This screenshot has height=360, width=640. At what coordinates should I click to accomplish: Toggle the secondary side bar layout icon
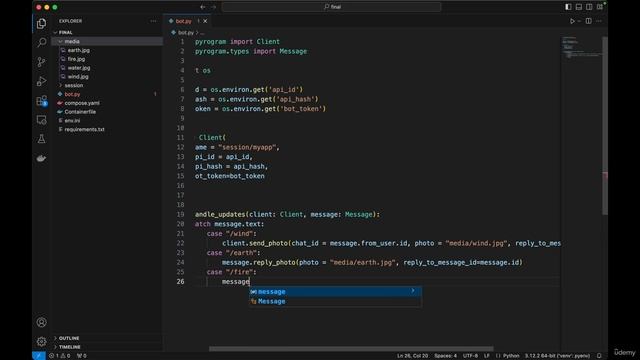coord(589,7)
